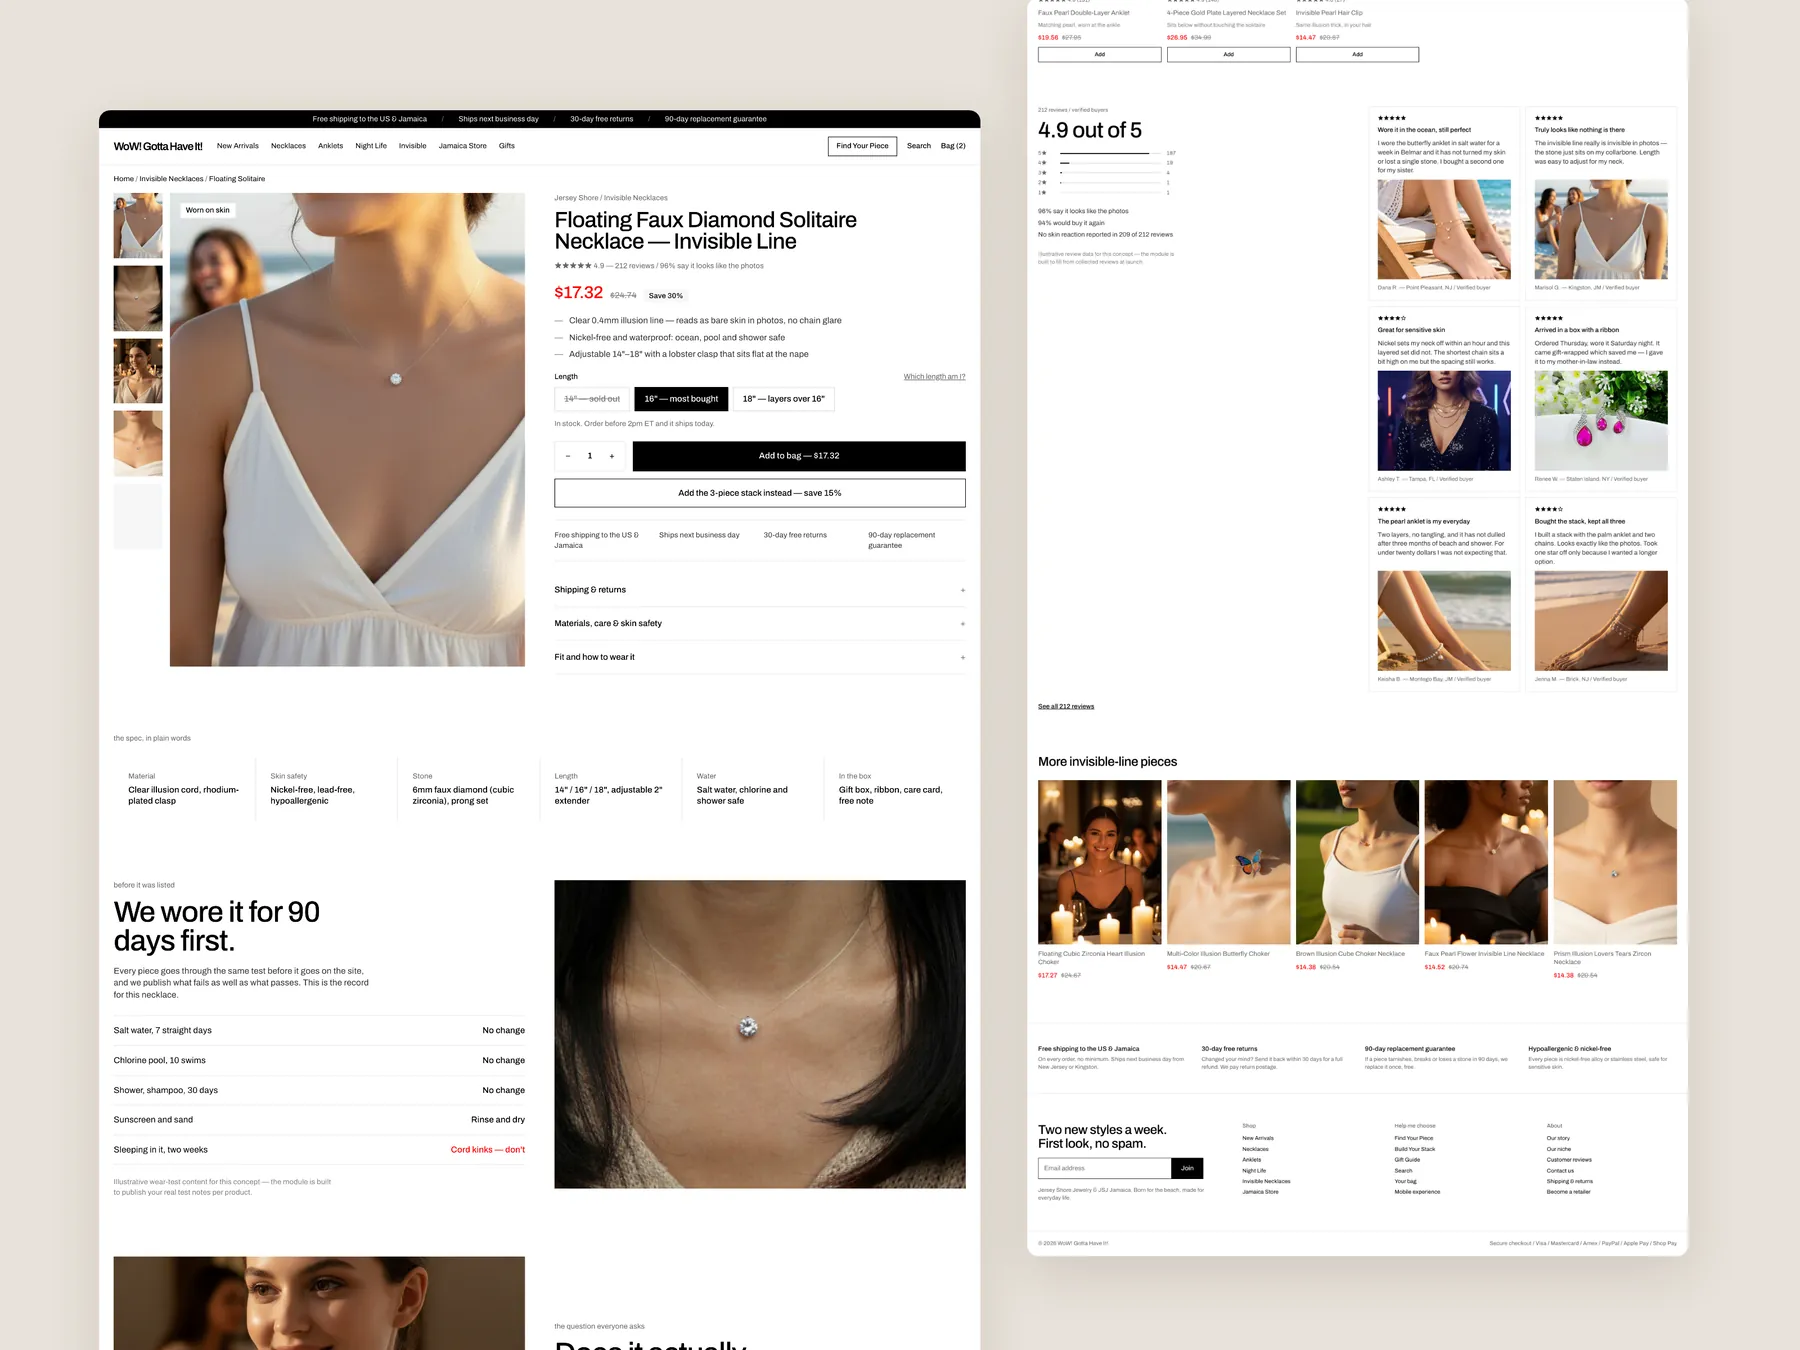Select the fourth gallery thumbnail neckline shot
Image resolution: width=1800 pixels, height=1350 pixels.
pyautogui.click(x=138, y=443)
